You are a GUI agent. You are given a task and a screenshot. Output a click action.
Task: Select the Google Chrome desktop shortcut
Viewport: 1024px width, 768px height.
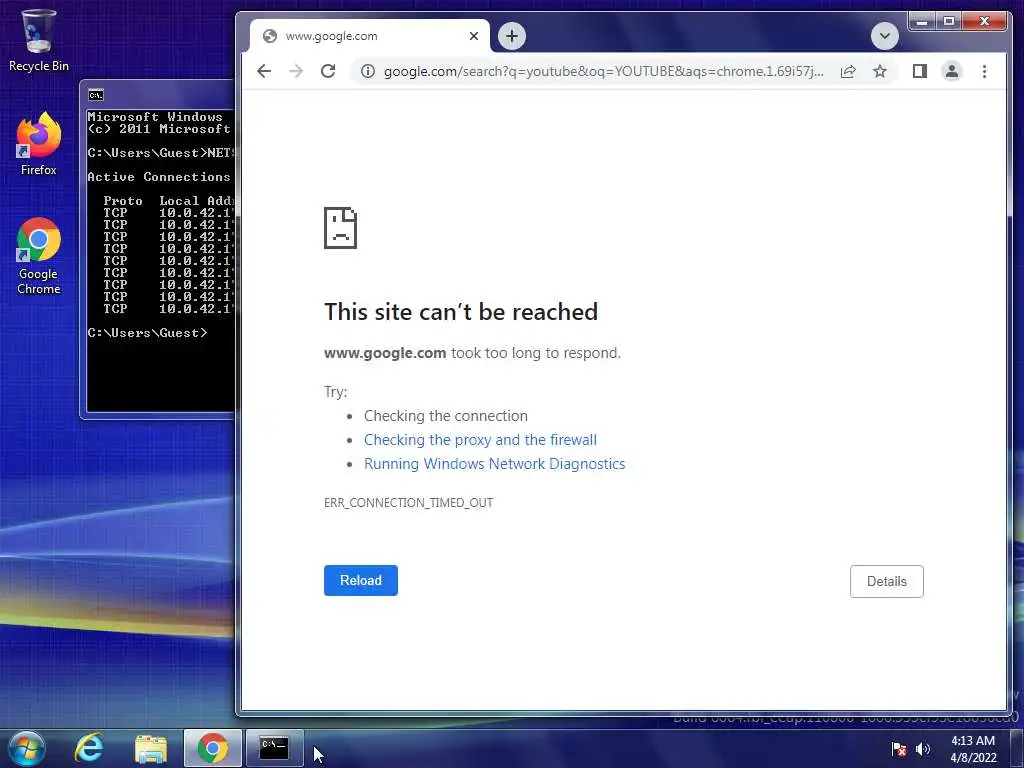(39, 255)
